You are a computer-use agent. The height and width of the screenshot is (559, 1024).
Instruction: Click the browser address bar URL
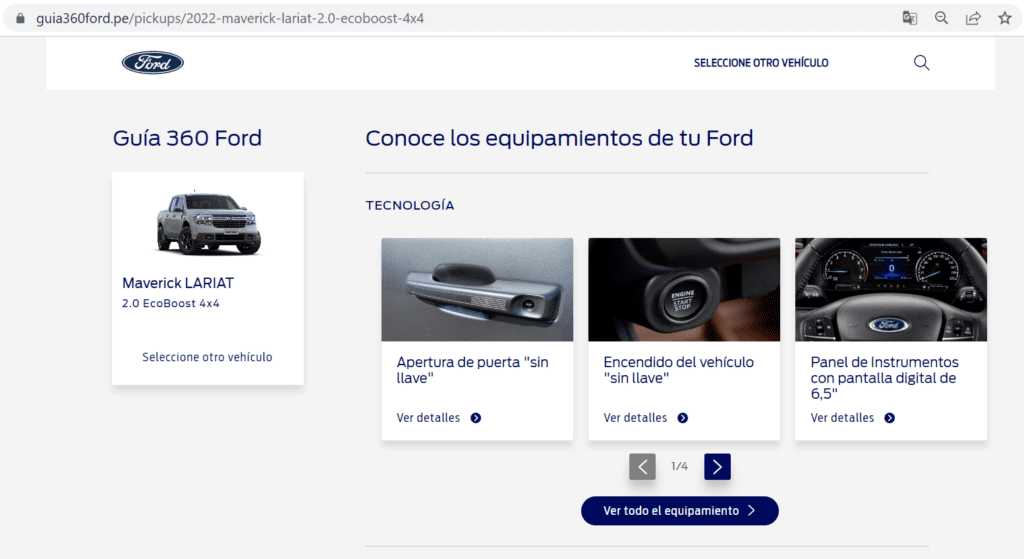tap(230, 18)
